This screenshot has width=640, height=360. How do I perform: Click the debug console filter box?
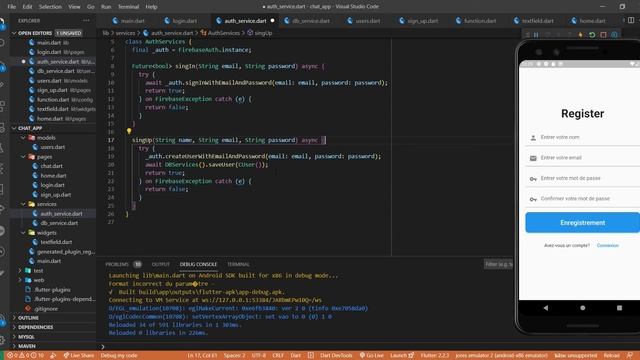(498, 264)
